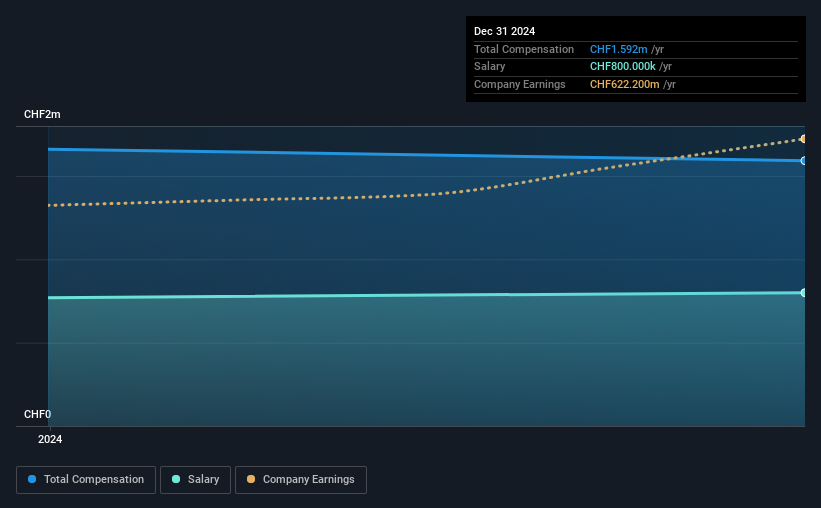Click the CHF2m y-axis label
The image size is (821, 508).
[x=42, y=114]
